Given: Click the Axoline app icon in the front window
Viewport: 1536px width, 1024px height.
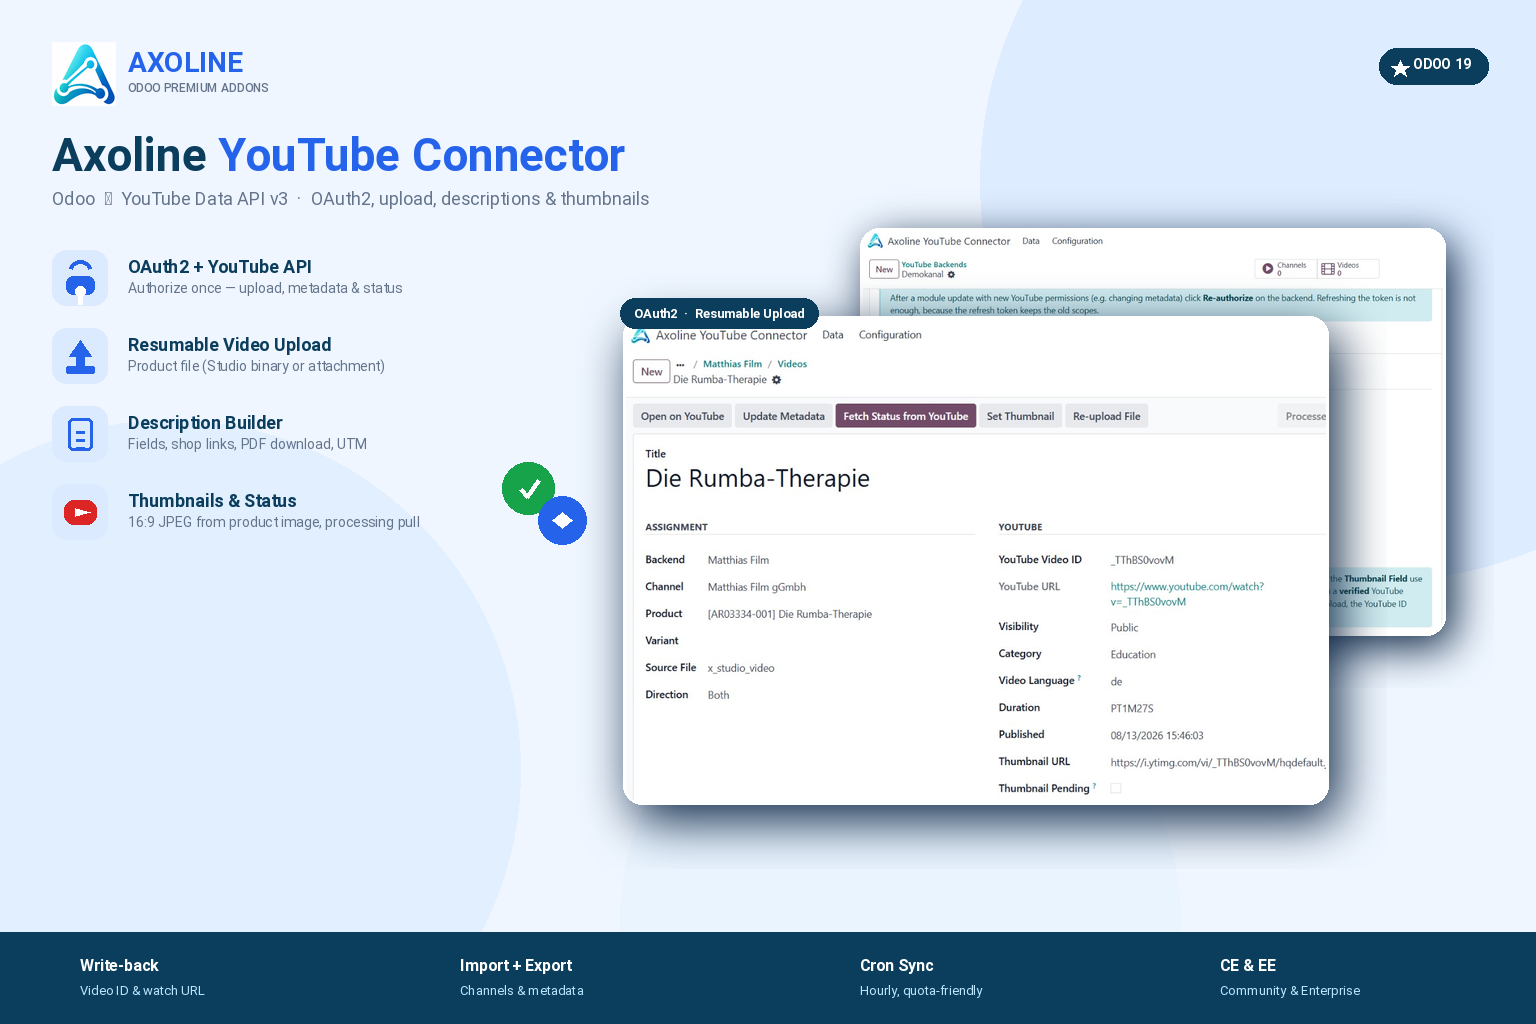Looking at the screenshot, I should [x=641, y=336].
